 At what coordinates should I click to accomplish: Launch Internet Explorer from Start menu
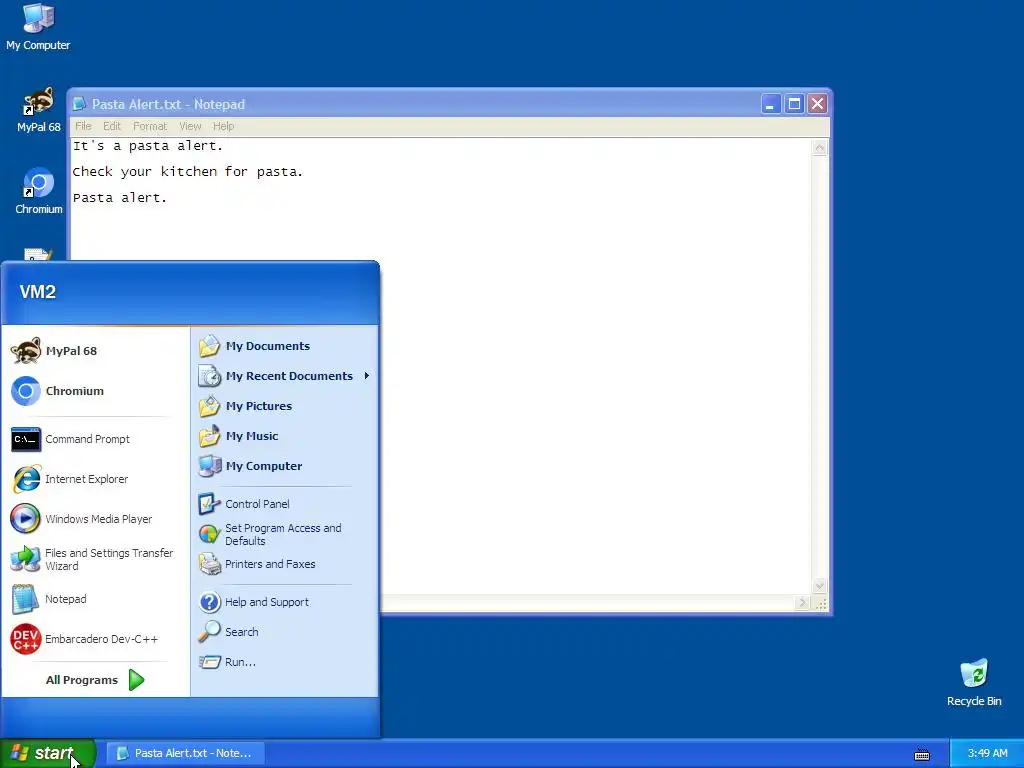96,479
